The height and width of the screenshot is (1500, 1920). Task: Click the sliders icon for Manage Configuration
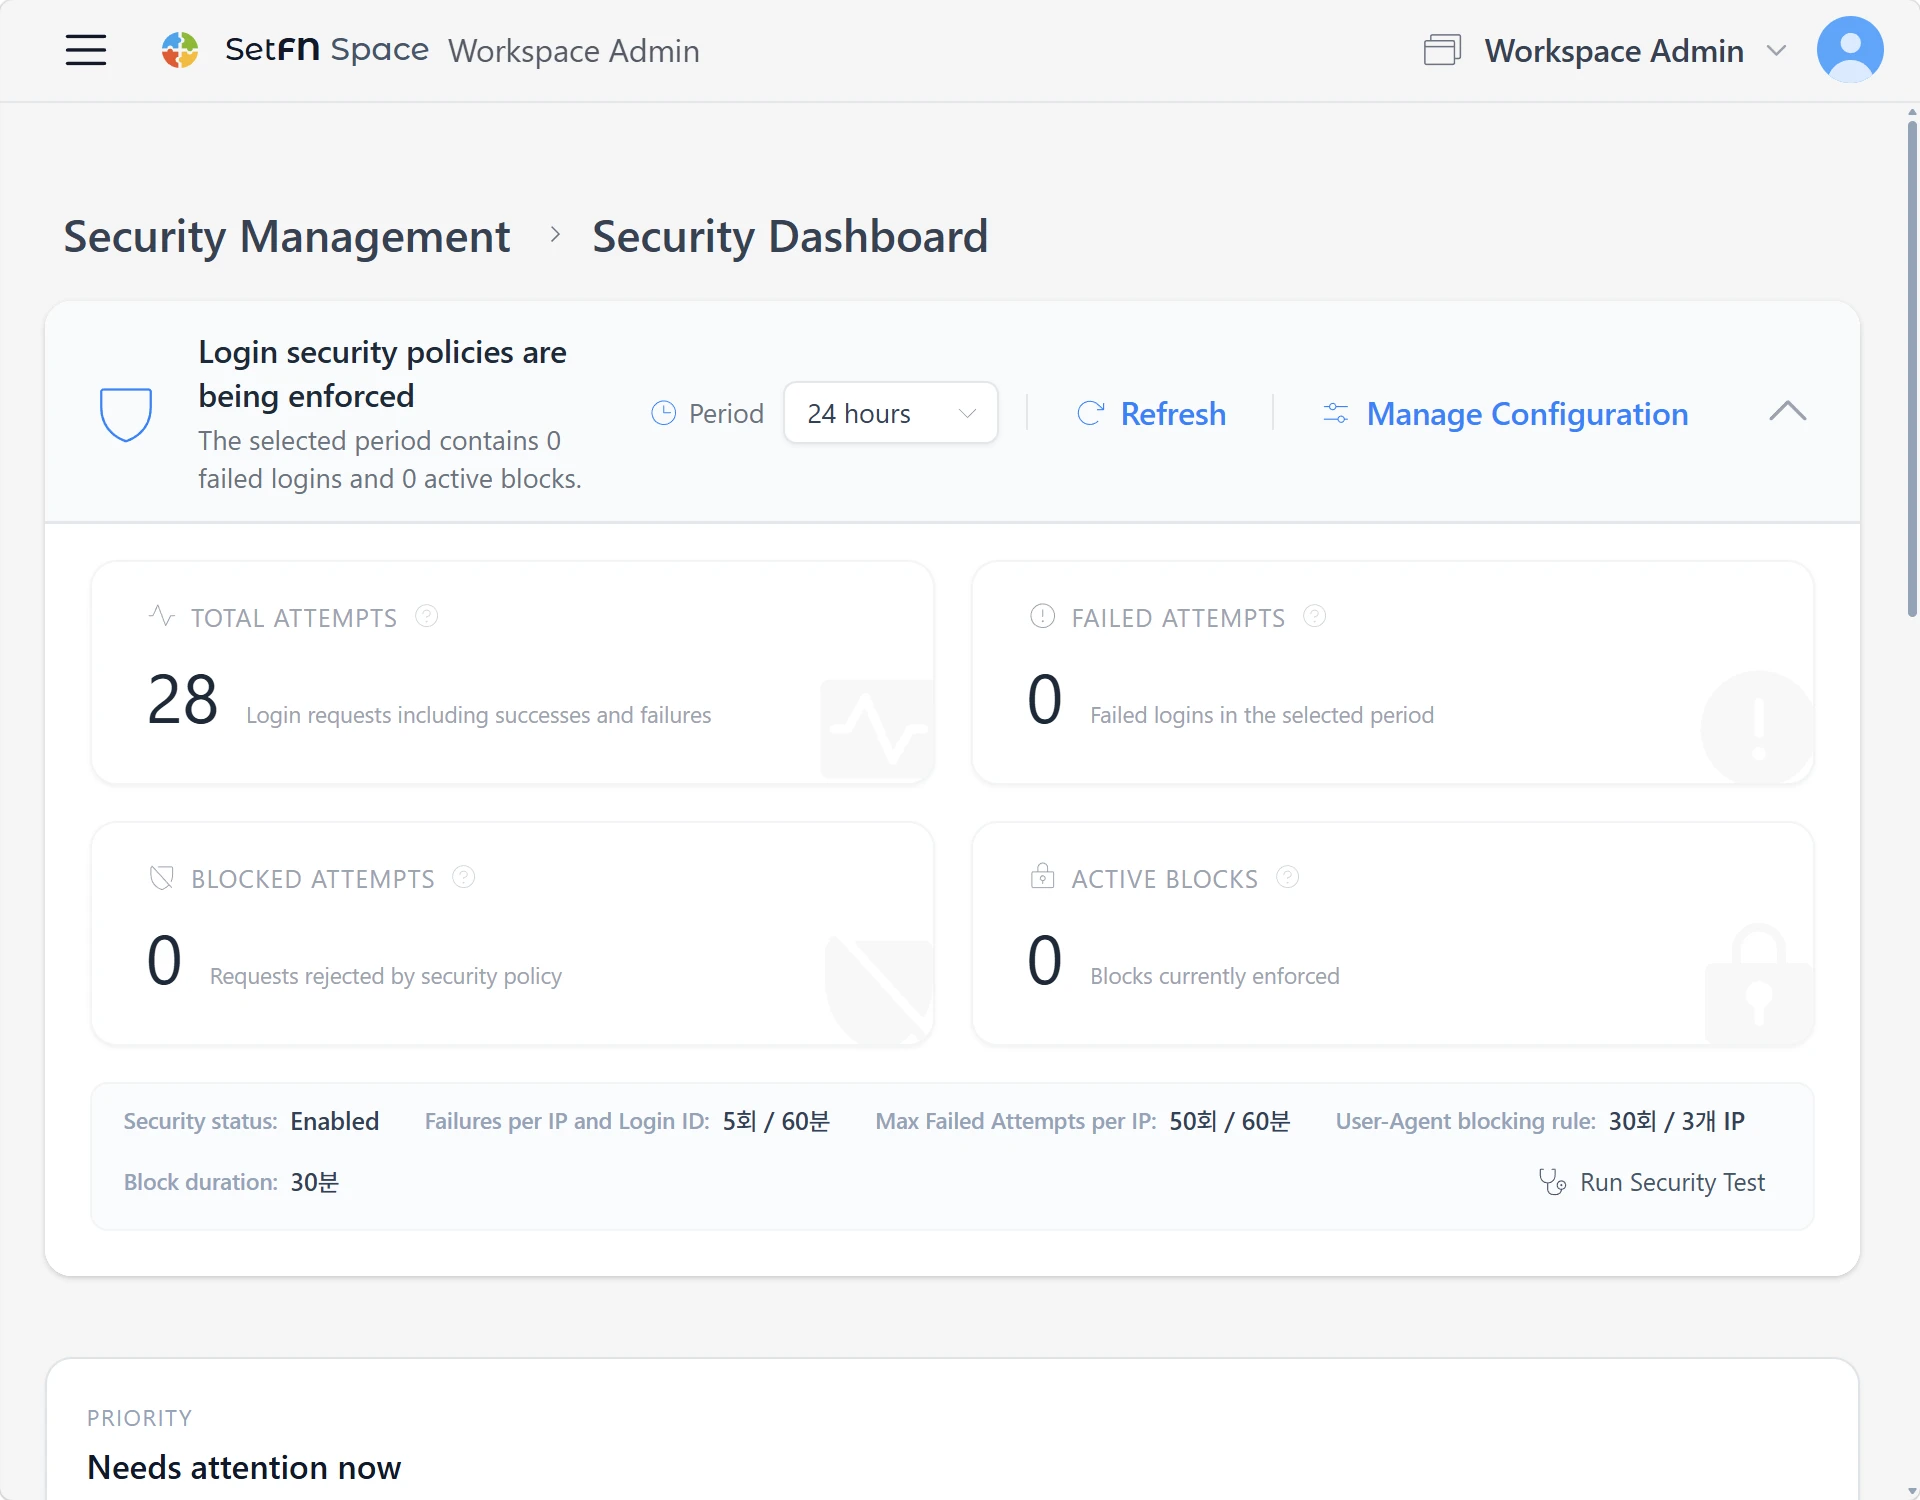(x=1336, y=413)
